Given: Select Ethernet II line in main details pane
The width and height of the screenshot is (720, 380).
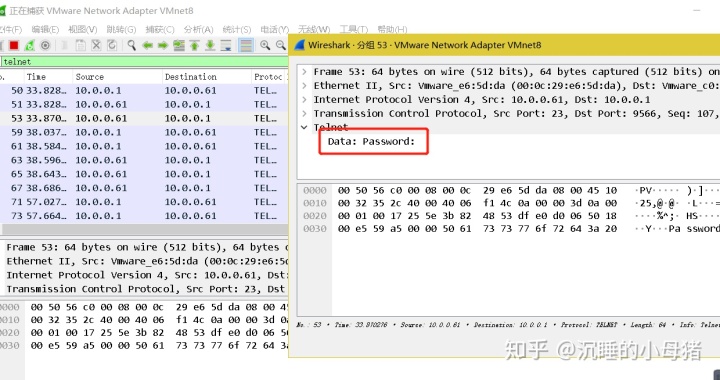Looking at the screenshot, I should pos(147,261).
